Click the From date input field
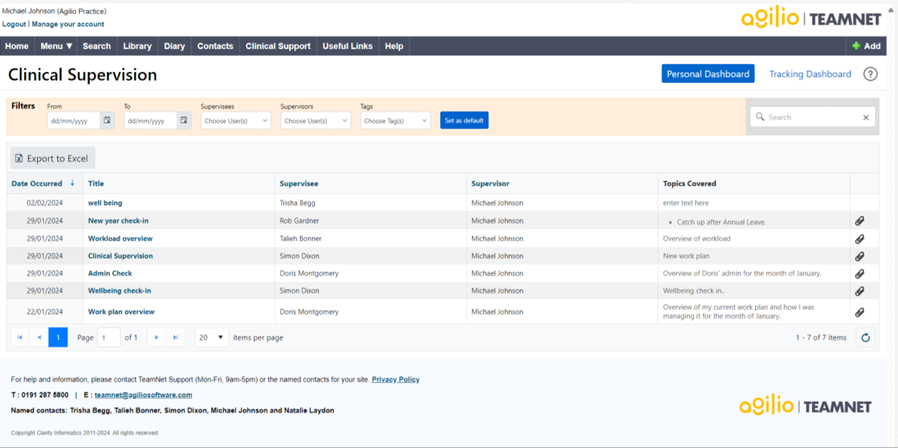This screenshot has height=448, width=898. pos(73,121)
